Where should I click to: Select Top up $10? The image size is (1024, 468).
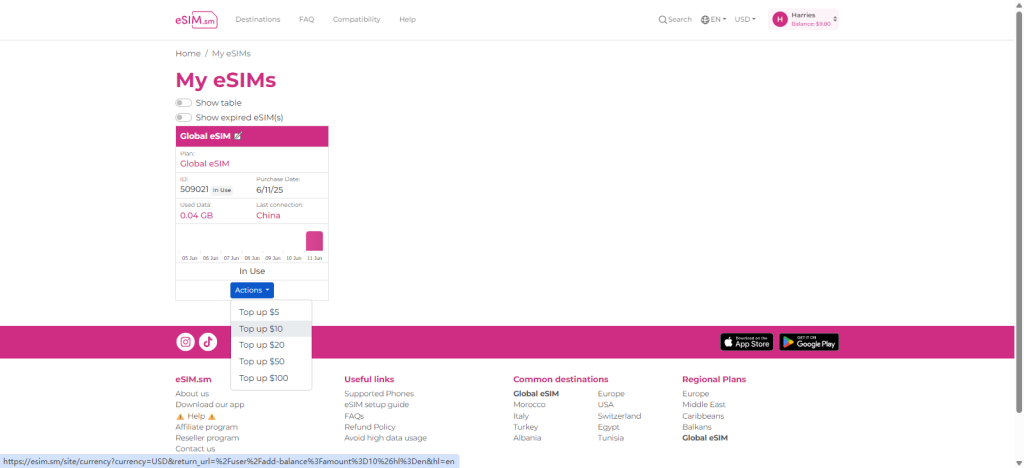tap(271, 329)
